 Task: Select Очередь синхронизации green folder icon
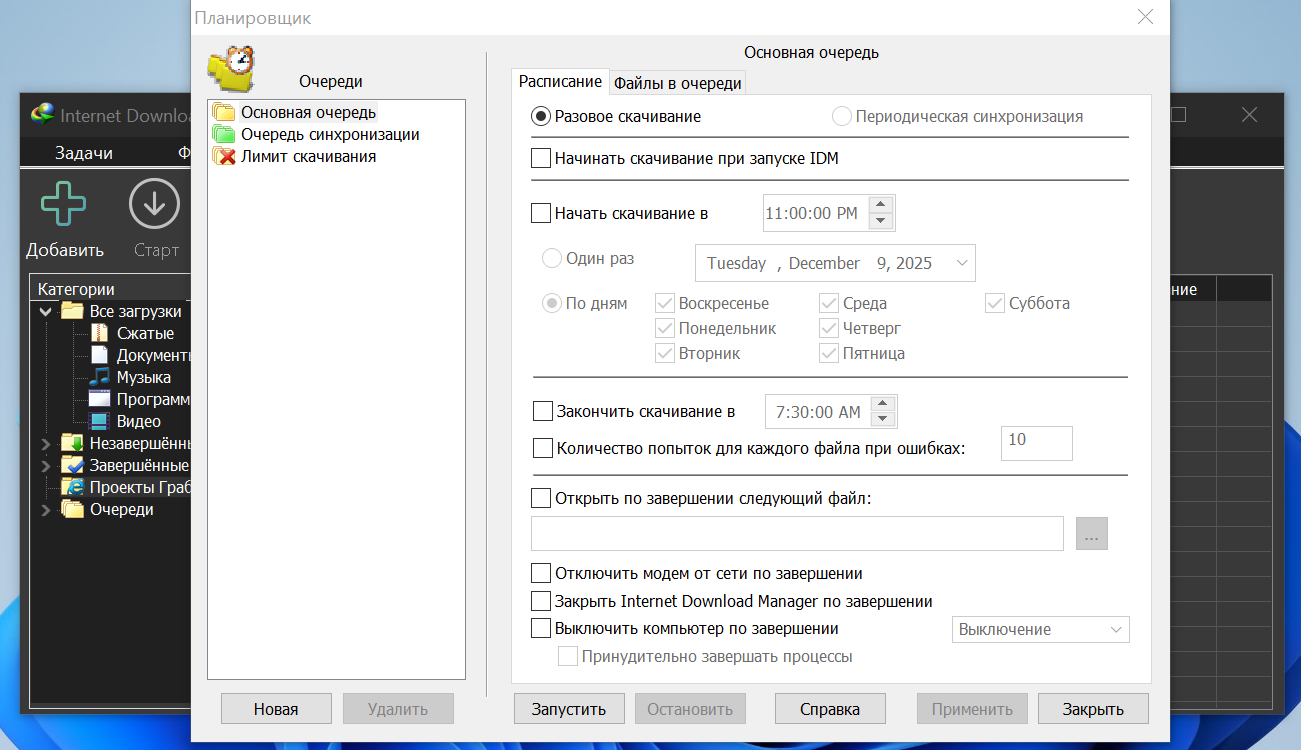(223, 135)
